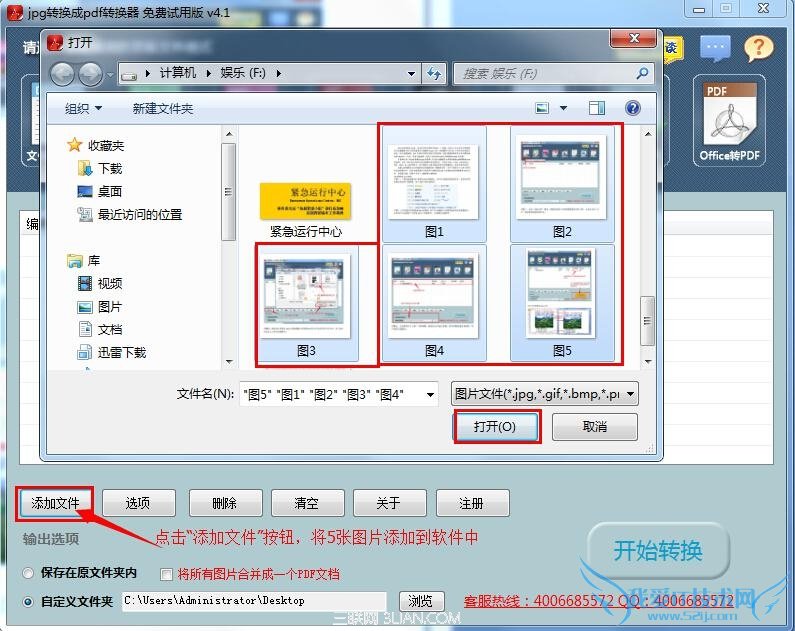The width and height of the screenshot is (795, 631).
Task: Click the 注册 button
Action: [472, 503]
